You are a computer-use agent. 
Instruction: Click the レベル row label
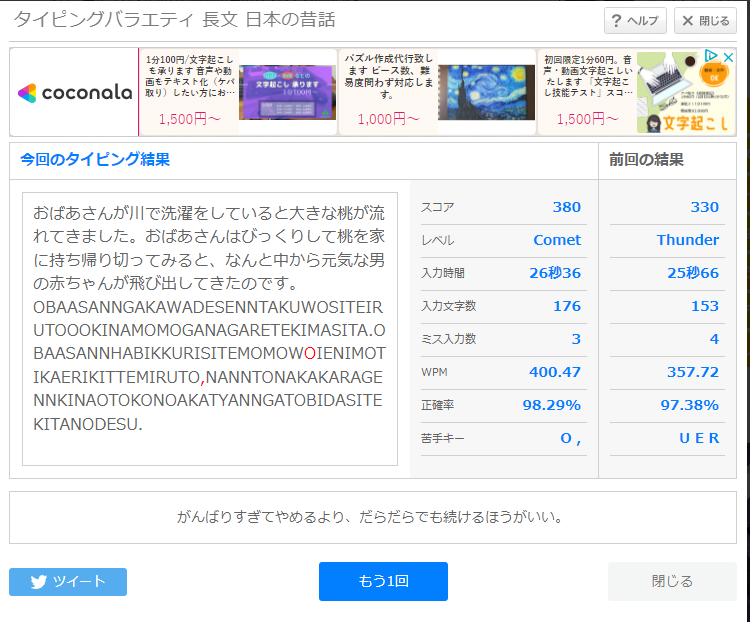[437, 240]
